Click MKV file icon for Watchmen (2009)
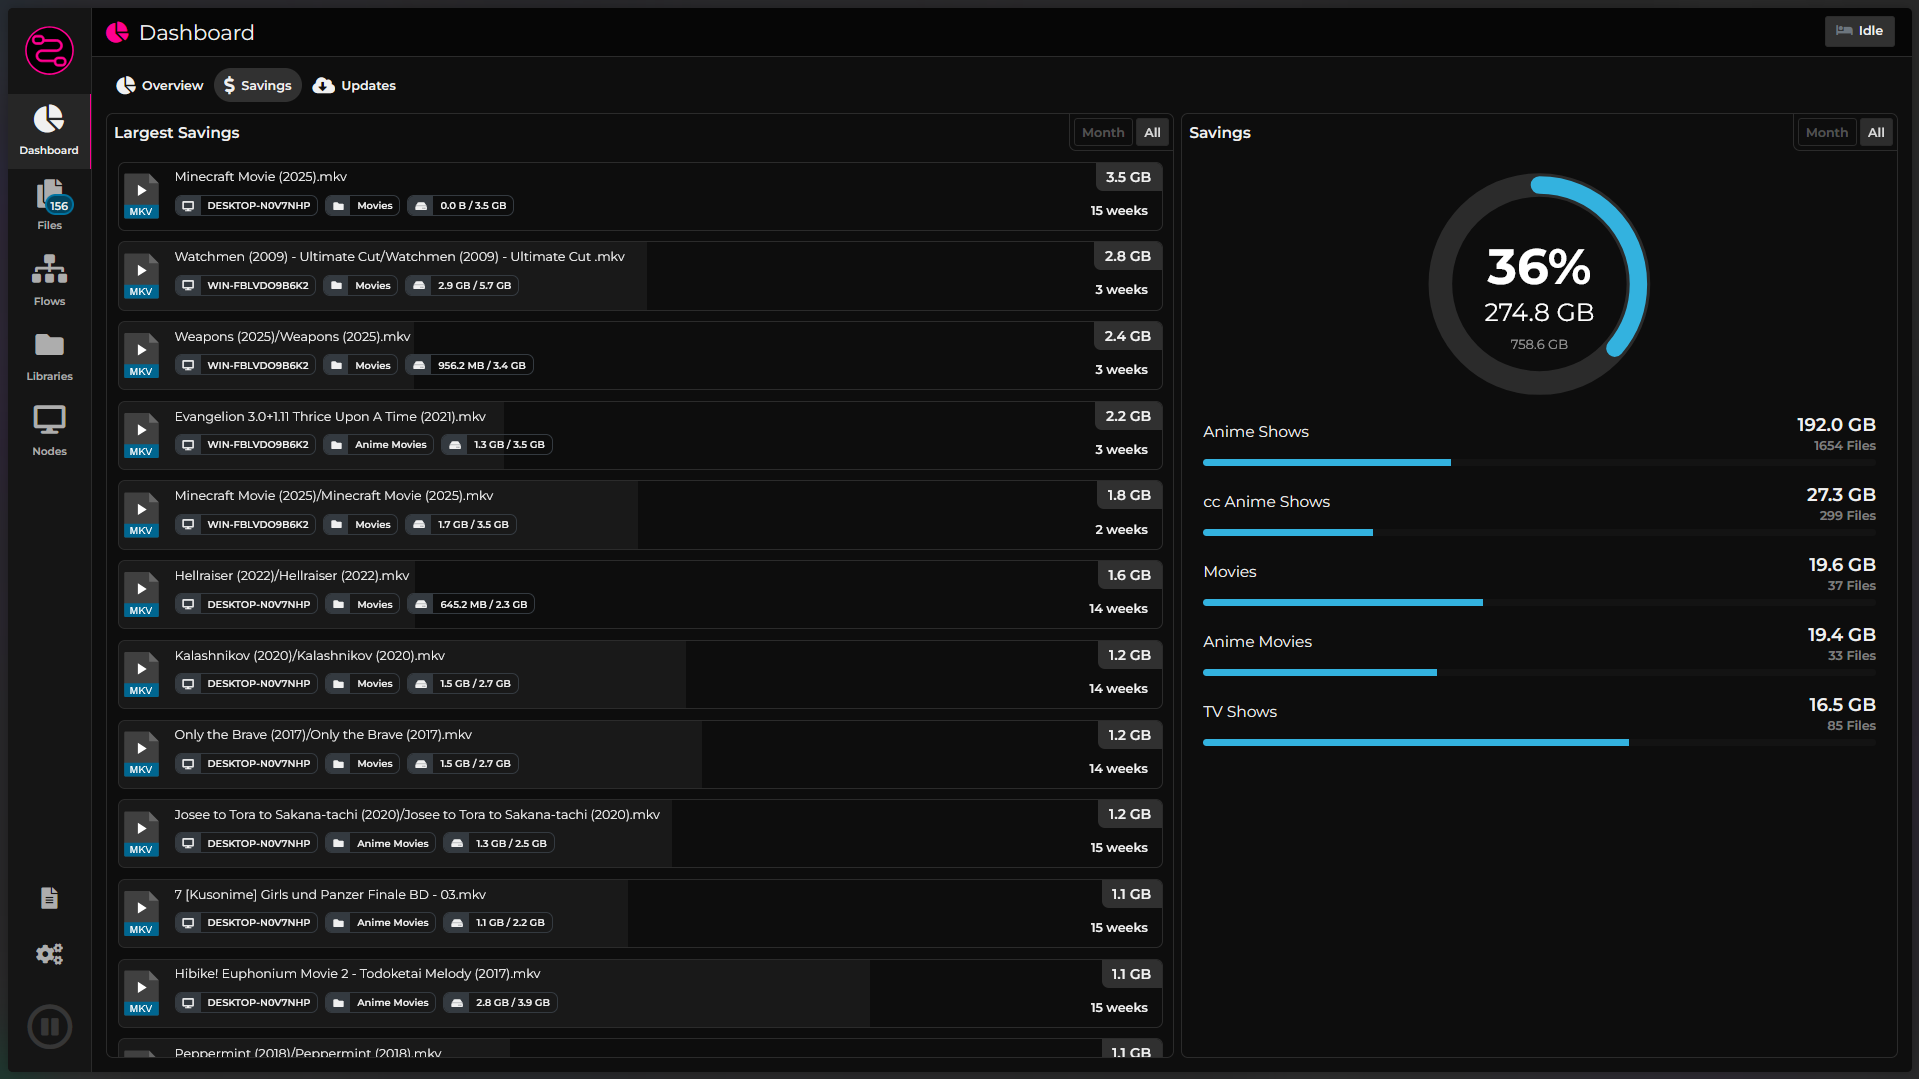Screen dimensions: 1919x1079 [141, 276]
